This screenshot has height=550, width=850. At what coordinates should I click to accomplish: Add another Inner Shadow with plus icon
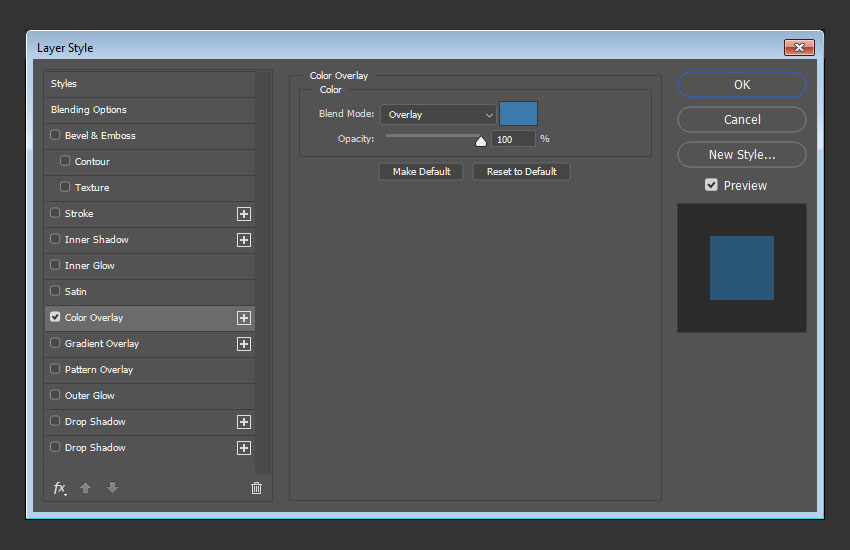244,240
